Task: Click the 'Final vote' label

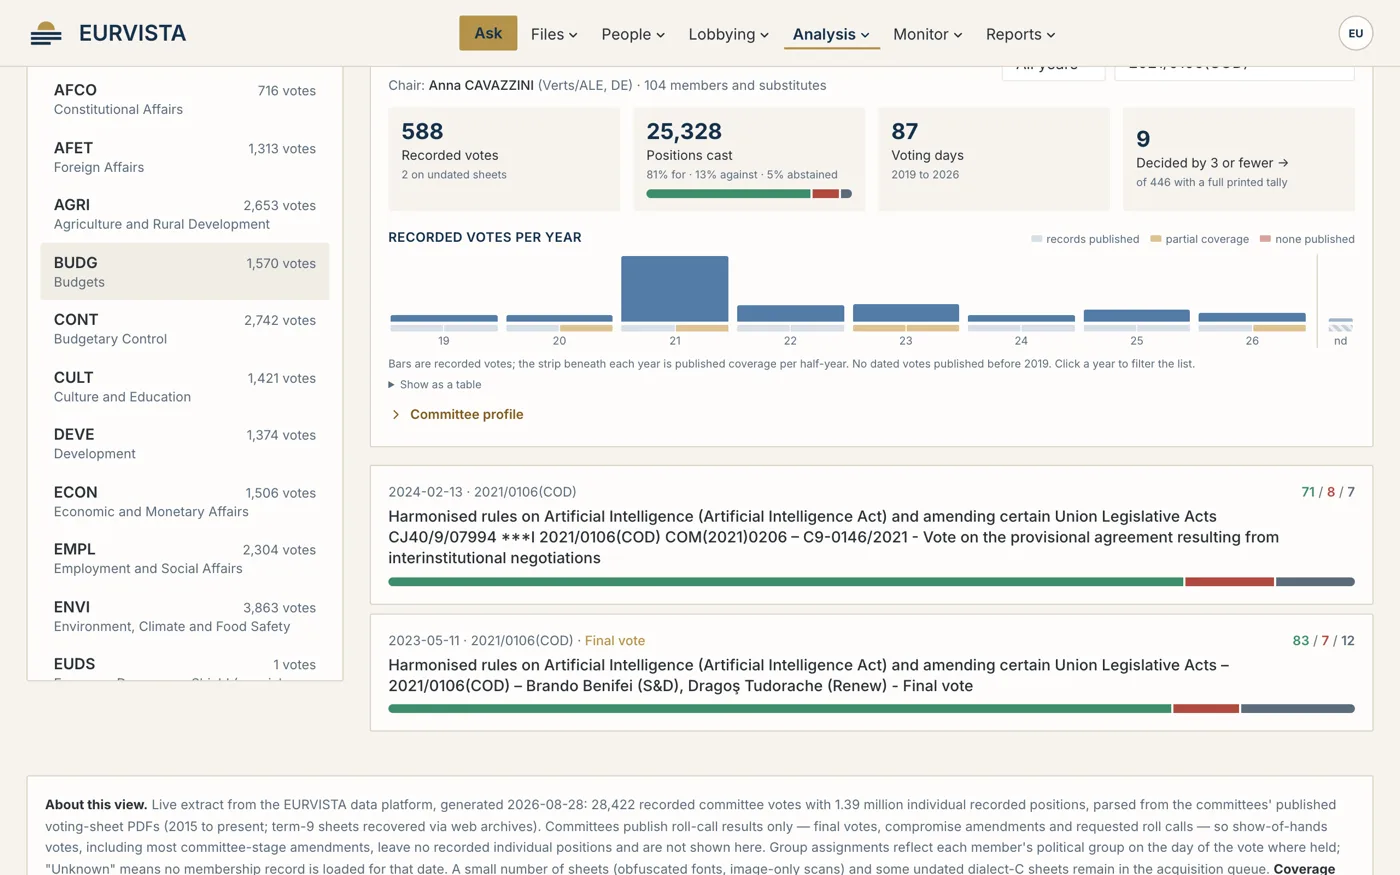Action: (615, 641)
